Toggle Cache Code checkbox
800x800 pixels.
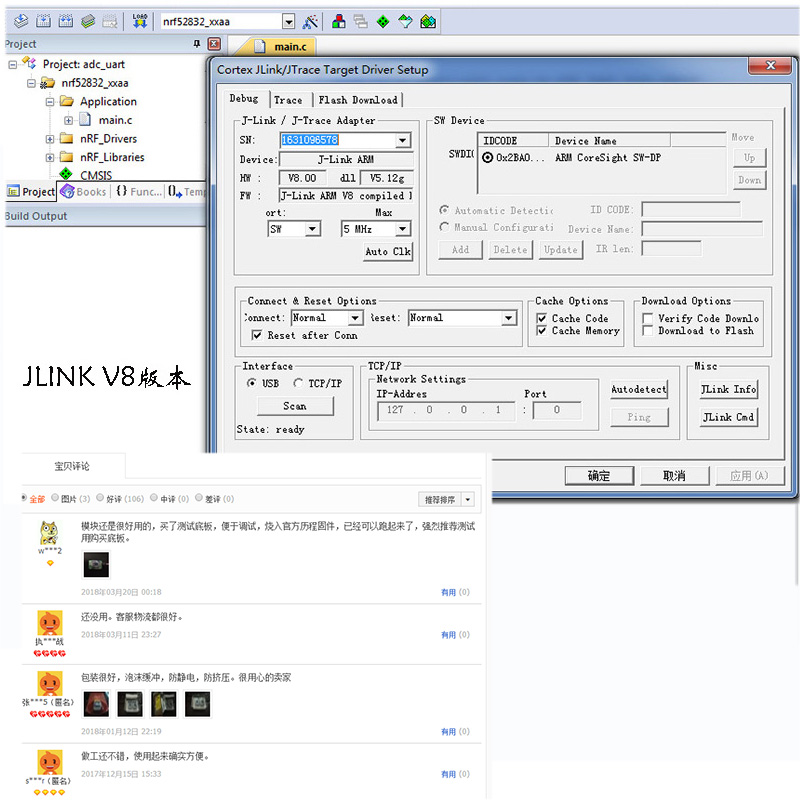click(x=542, y=318)
